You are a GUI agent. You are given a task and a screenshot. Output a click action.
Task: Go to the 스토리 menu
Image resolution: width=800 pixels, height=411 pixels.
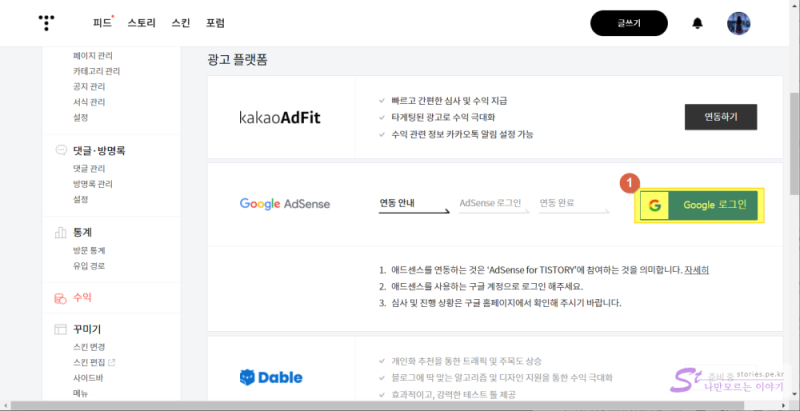(141, 23)
